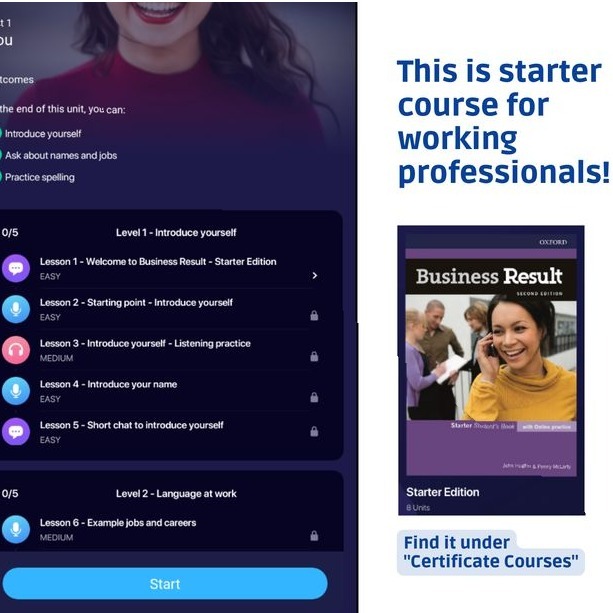Click the microphone icon for Lesson 6
613x613 pixels.
[x=16, y=529]
